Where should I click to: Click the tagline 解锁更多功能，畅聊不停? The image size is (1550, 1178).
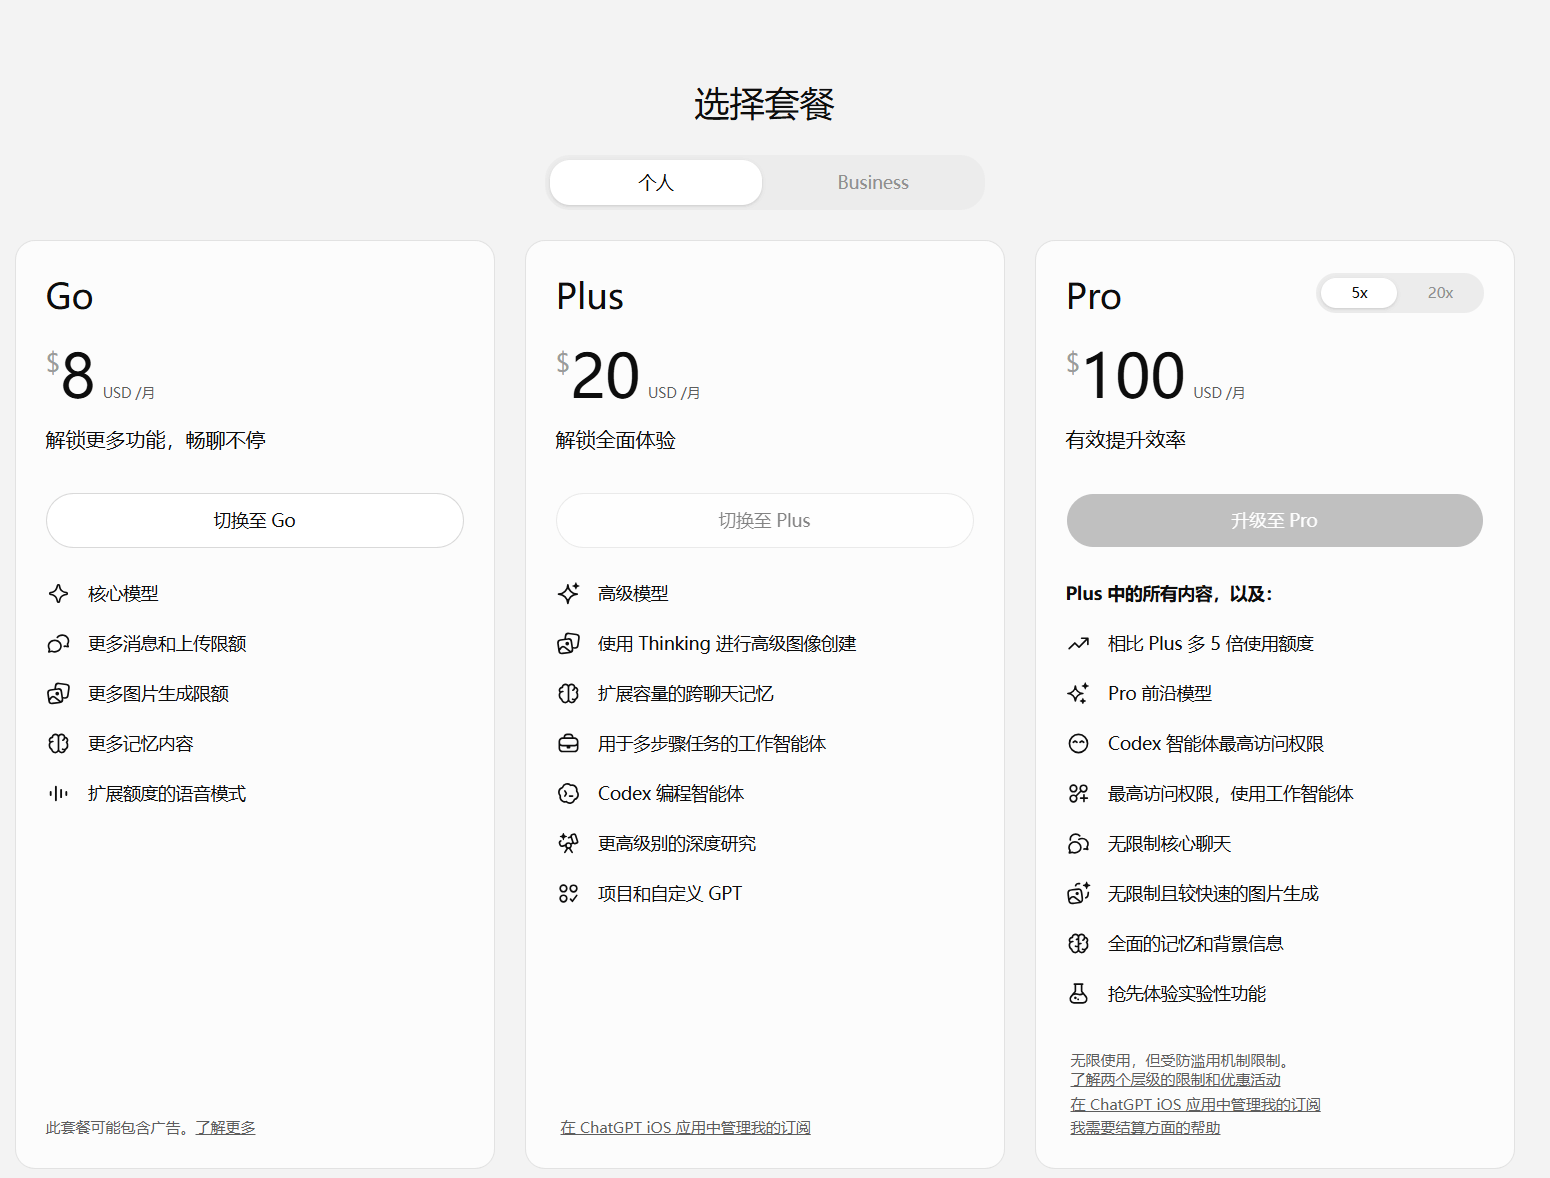[156, 441]
